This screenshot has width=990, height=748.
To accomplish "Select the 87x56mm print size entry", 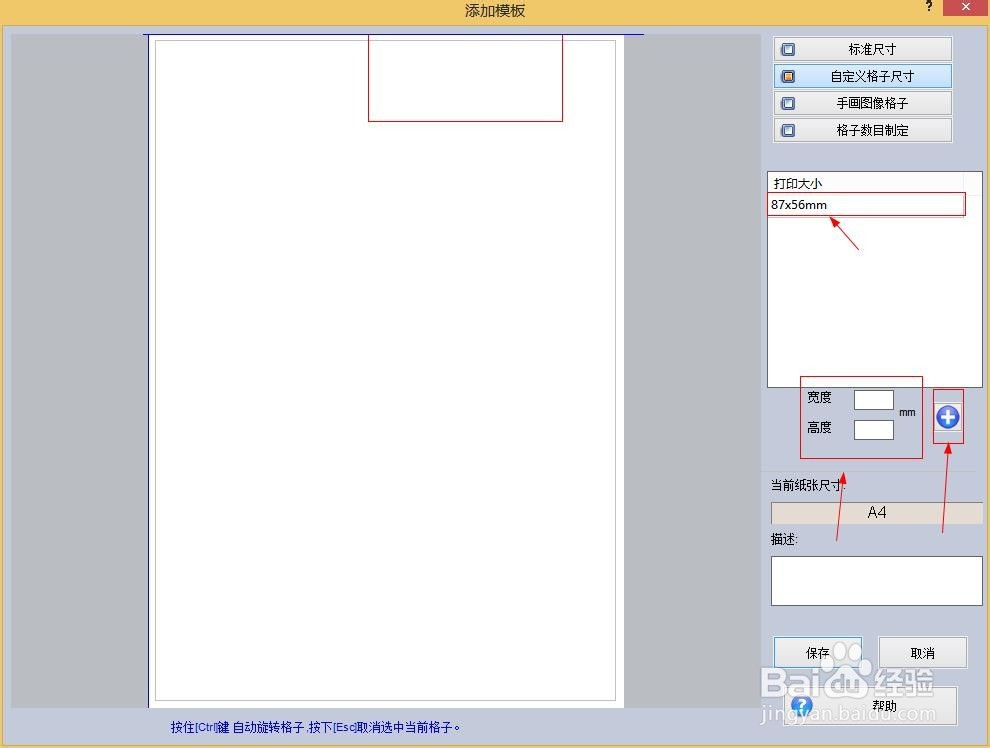I will (866, 205).
